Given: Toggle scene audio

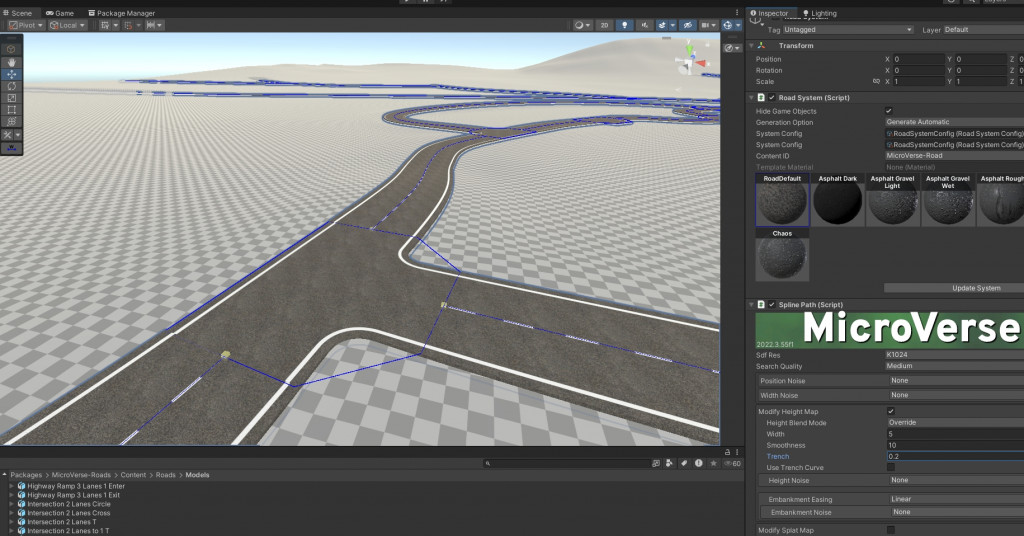Looking at the screenshot, I should click(645, 25).
